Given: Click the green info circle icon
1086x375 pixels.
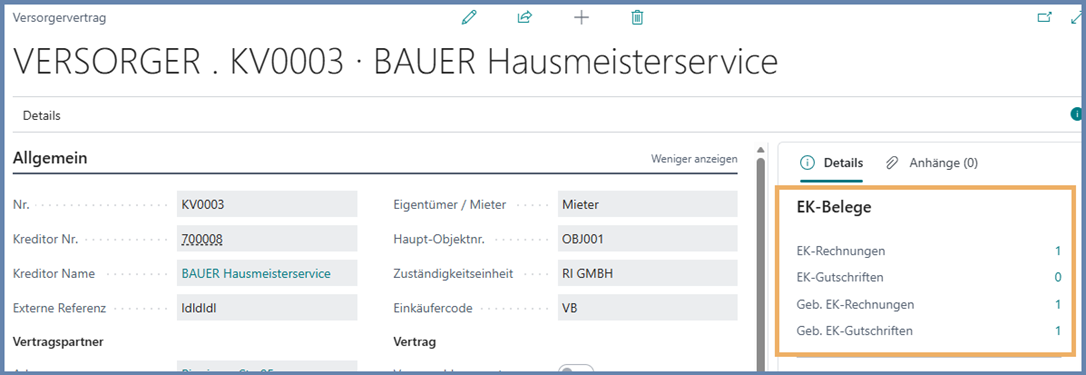Looking at the screenshot, I should pos(1076,114).
